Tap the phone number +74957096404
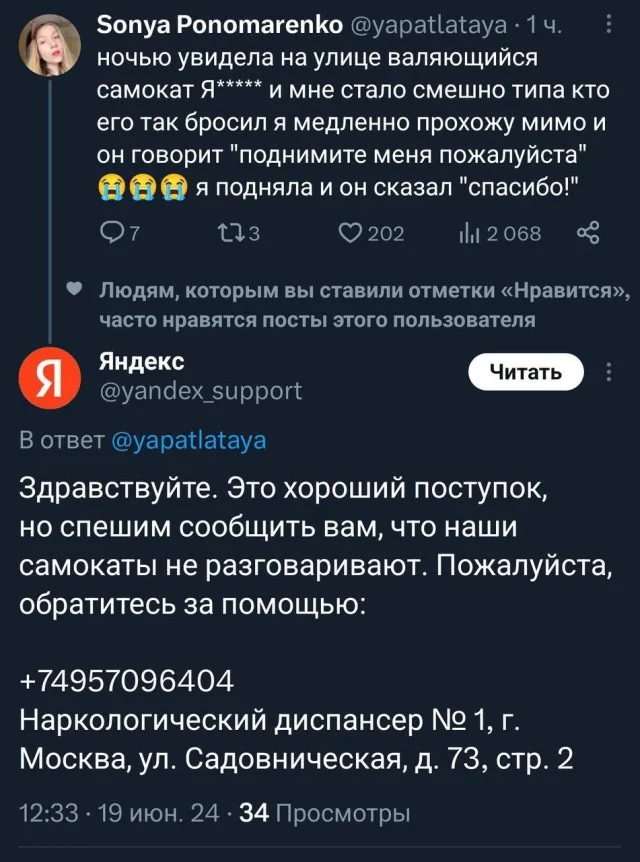 pos(127,681)
